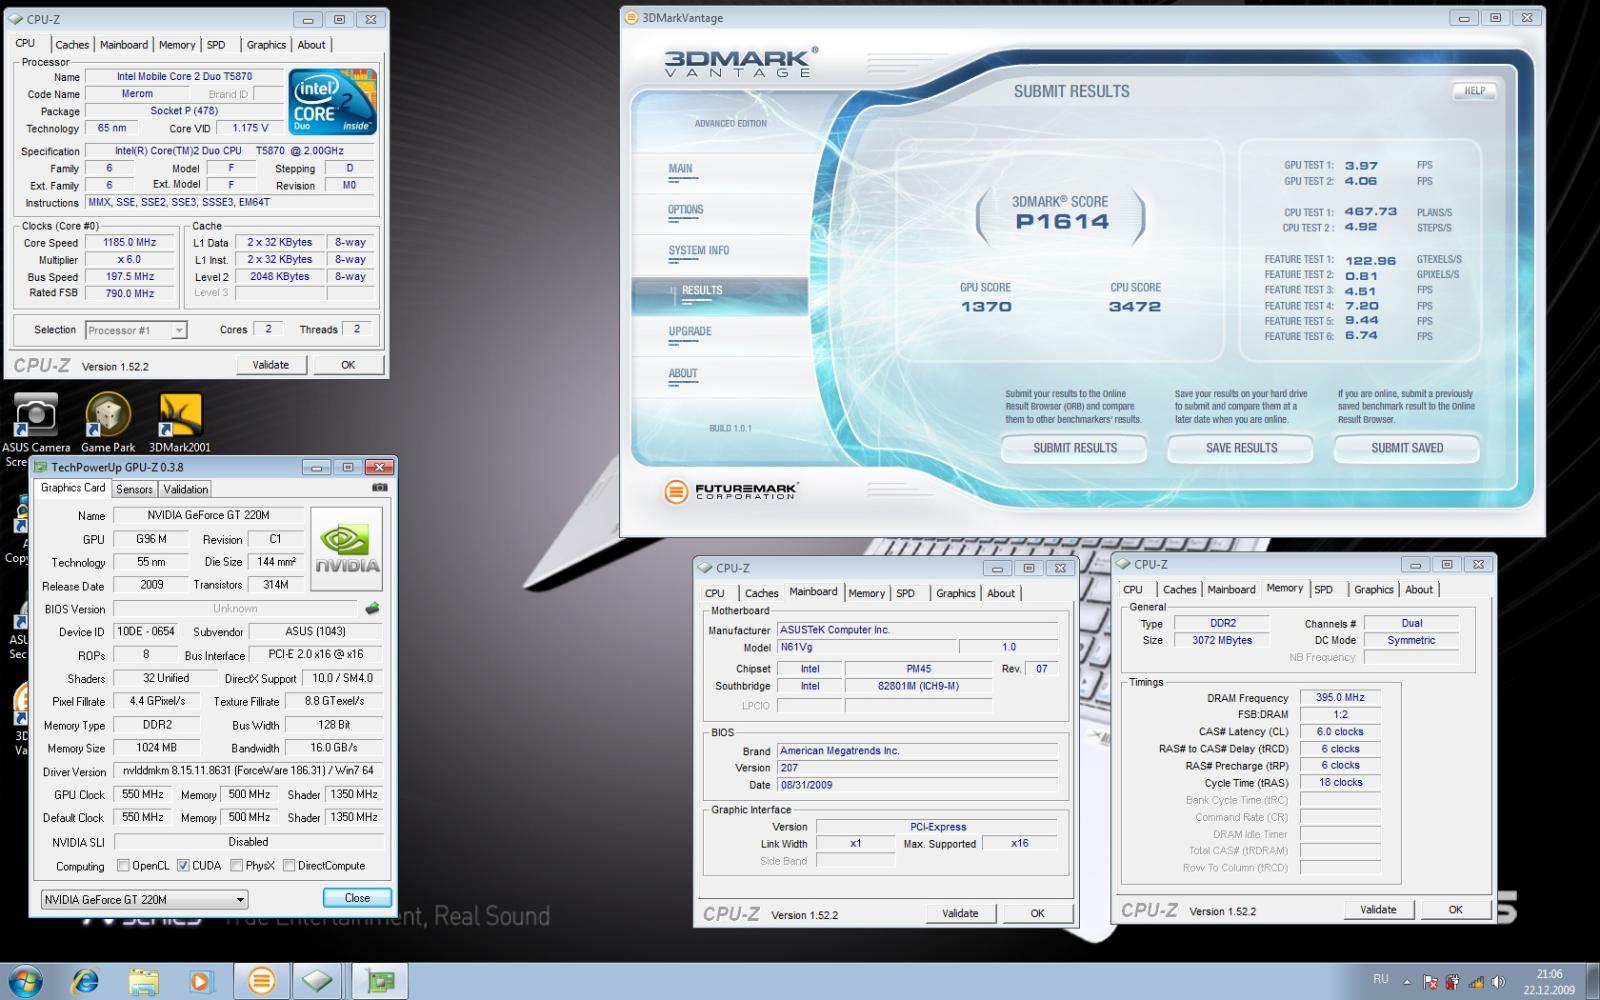This screenshot has height=1000, width=1600.
Task: Open the Processor #1 selection dropdown
Action: 136,330
